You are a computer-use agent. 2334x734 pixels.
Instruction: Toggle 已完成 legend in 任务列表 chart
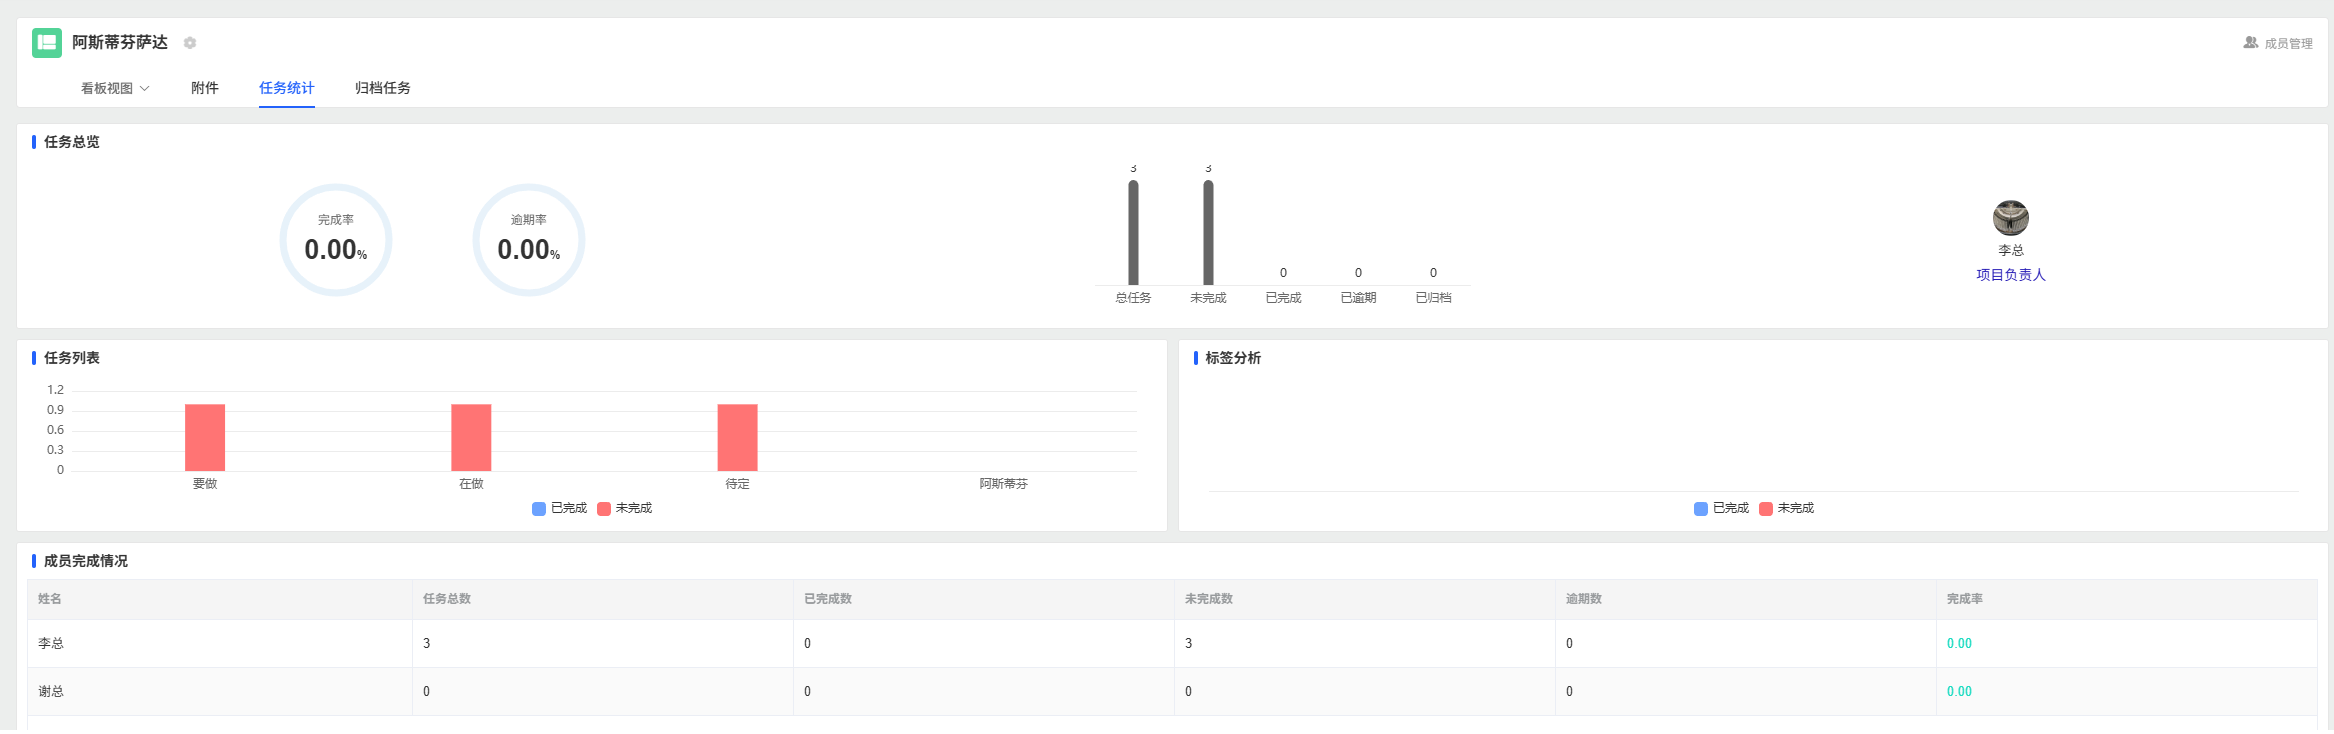(x=560, y=508)
